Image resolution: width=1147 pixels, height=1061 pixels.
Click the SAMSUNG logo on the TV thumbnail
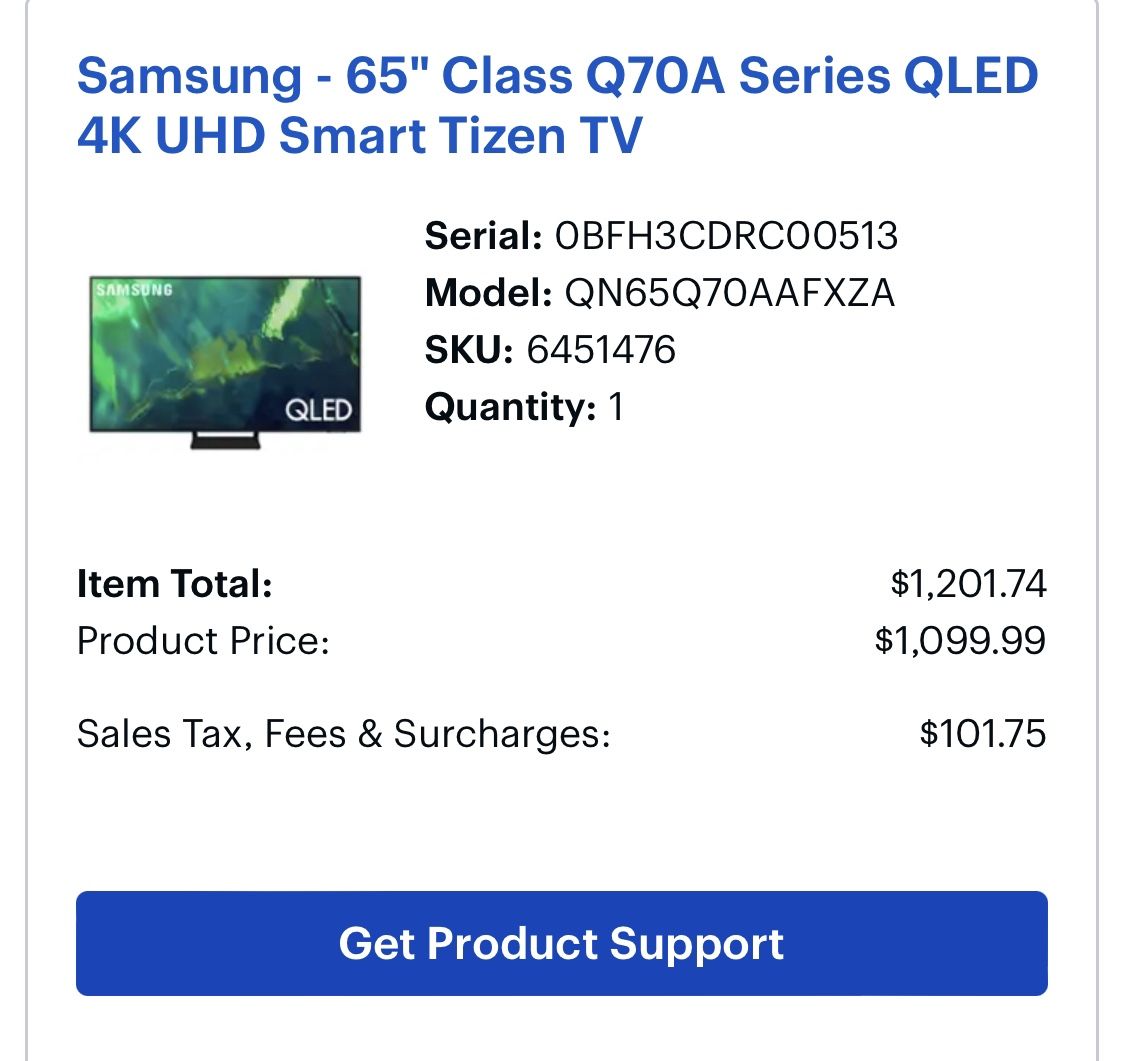point(134,289)
